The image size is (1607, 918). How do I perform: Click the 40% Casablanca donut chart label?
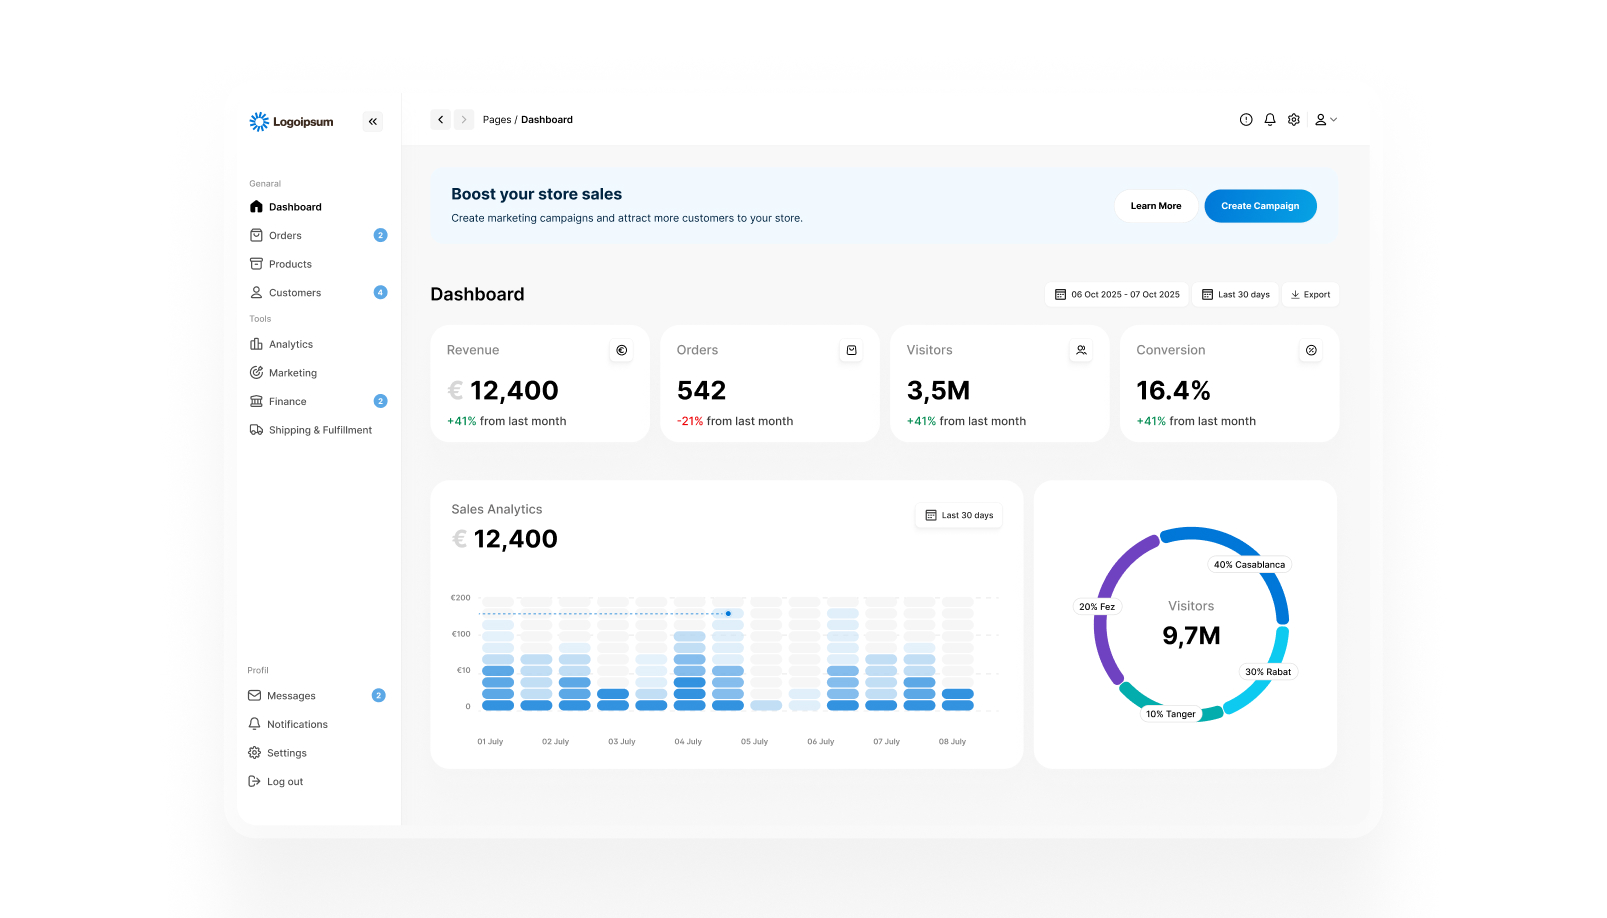coord(1249,565)
